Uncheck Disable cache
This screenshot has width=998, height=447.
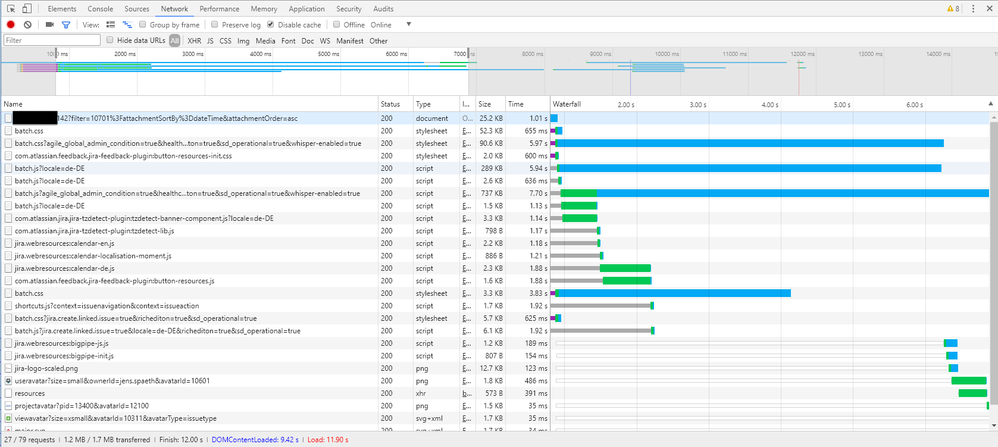tap(271, 25)
